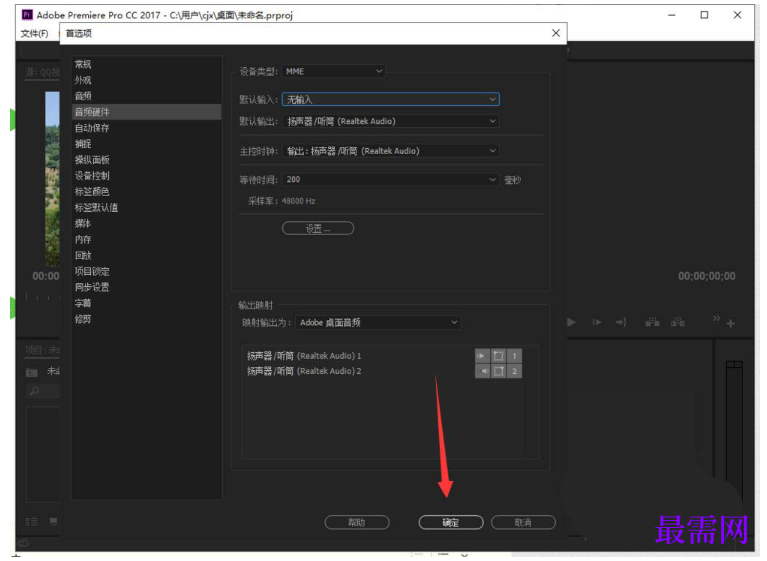Open the 媒体 preferences category

click(83, 224)
